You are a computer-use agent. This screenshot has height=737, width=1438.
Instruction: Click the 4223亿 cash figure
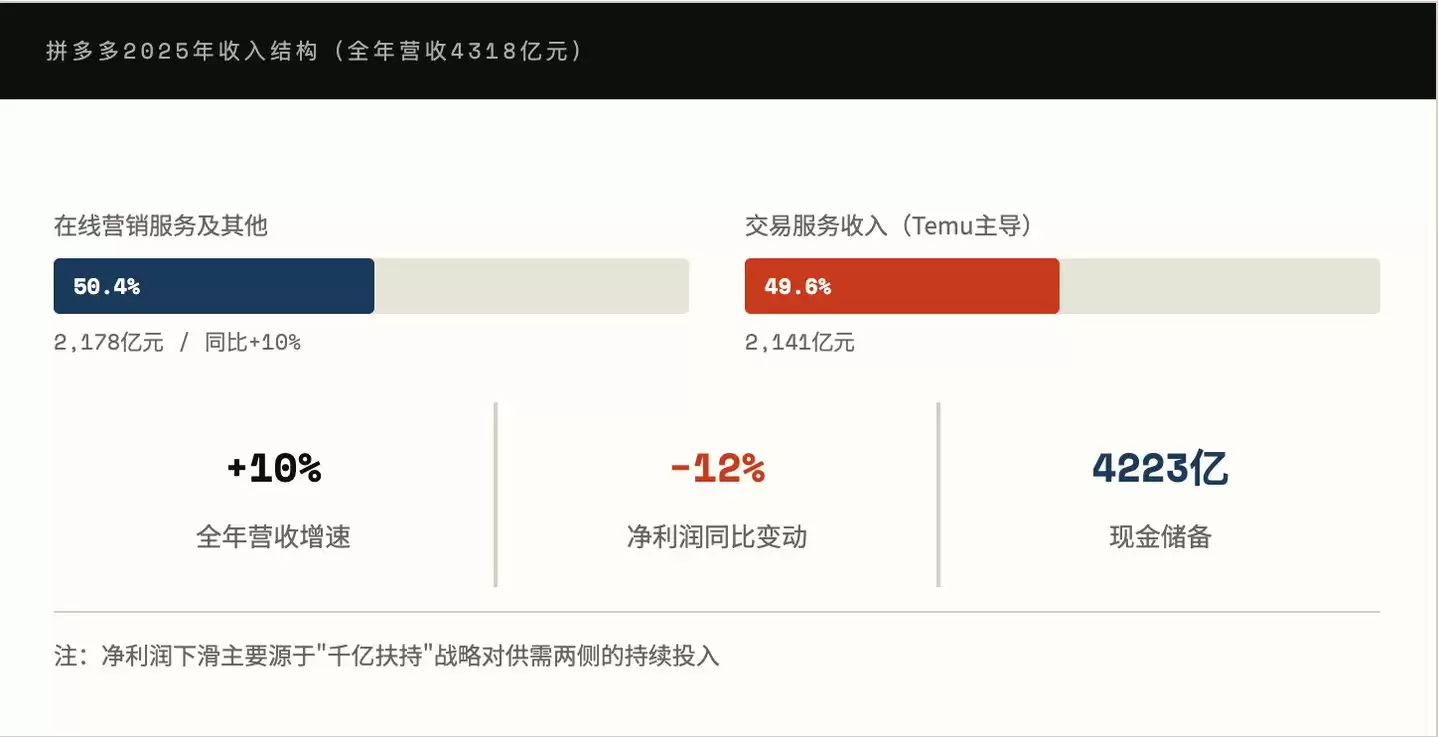tap(1160, 468)
